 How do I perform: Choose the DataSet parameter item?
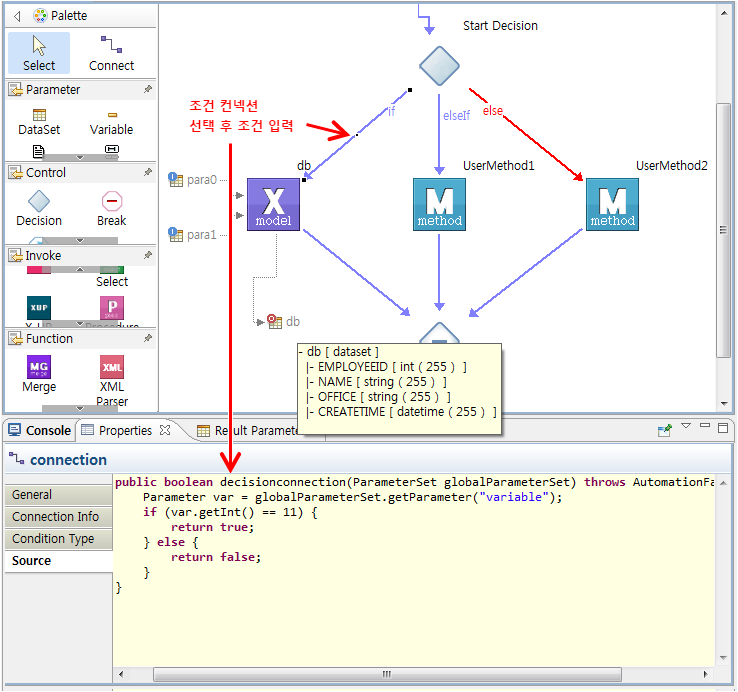(x=39, y=120)
